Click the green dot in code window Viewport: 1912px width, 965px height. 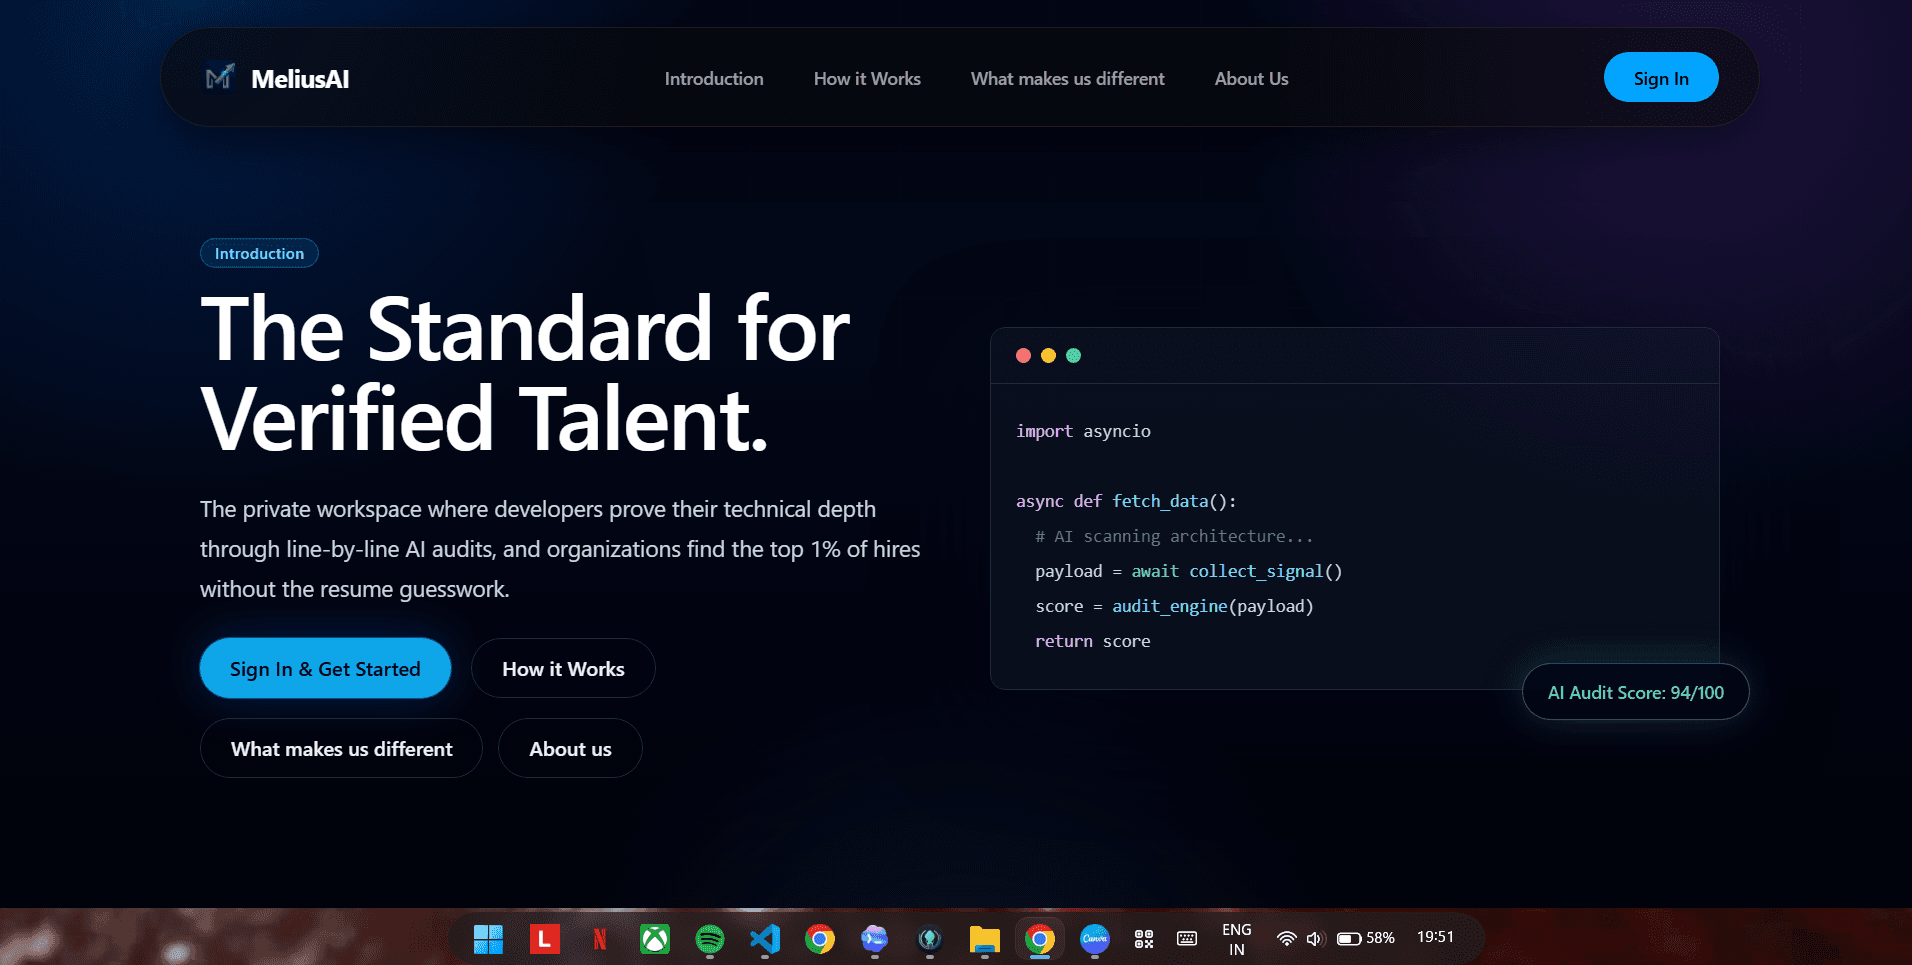tap(1073, 356)
